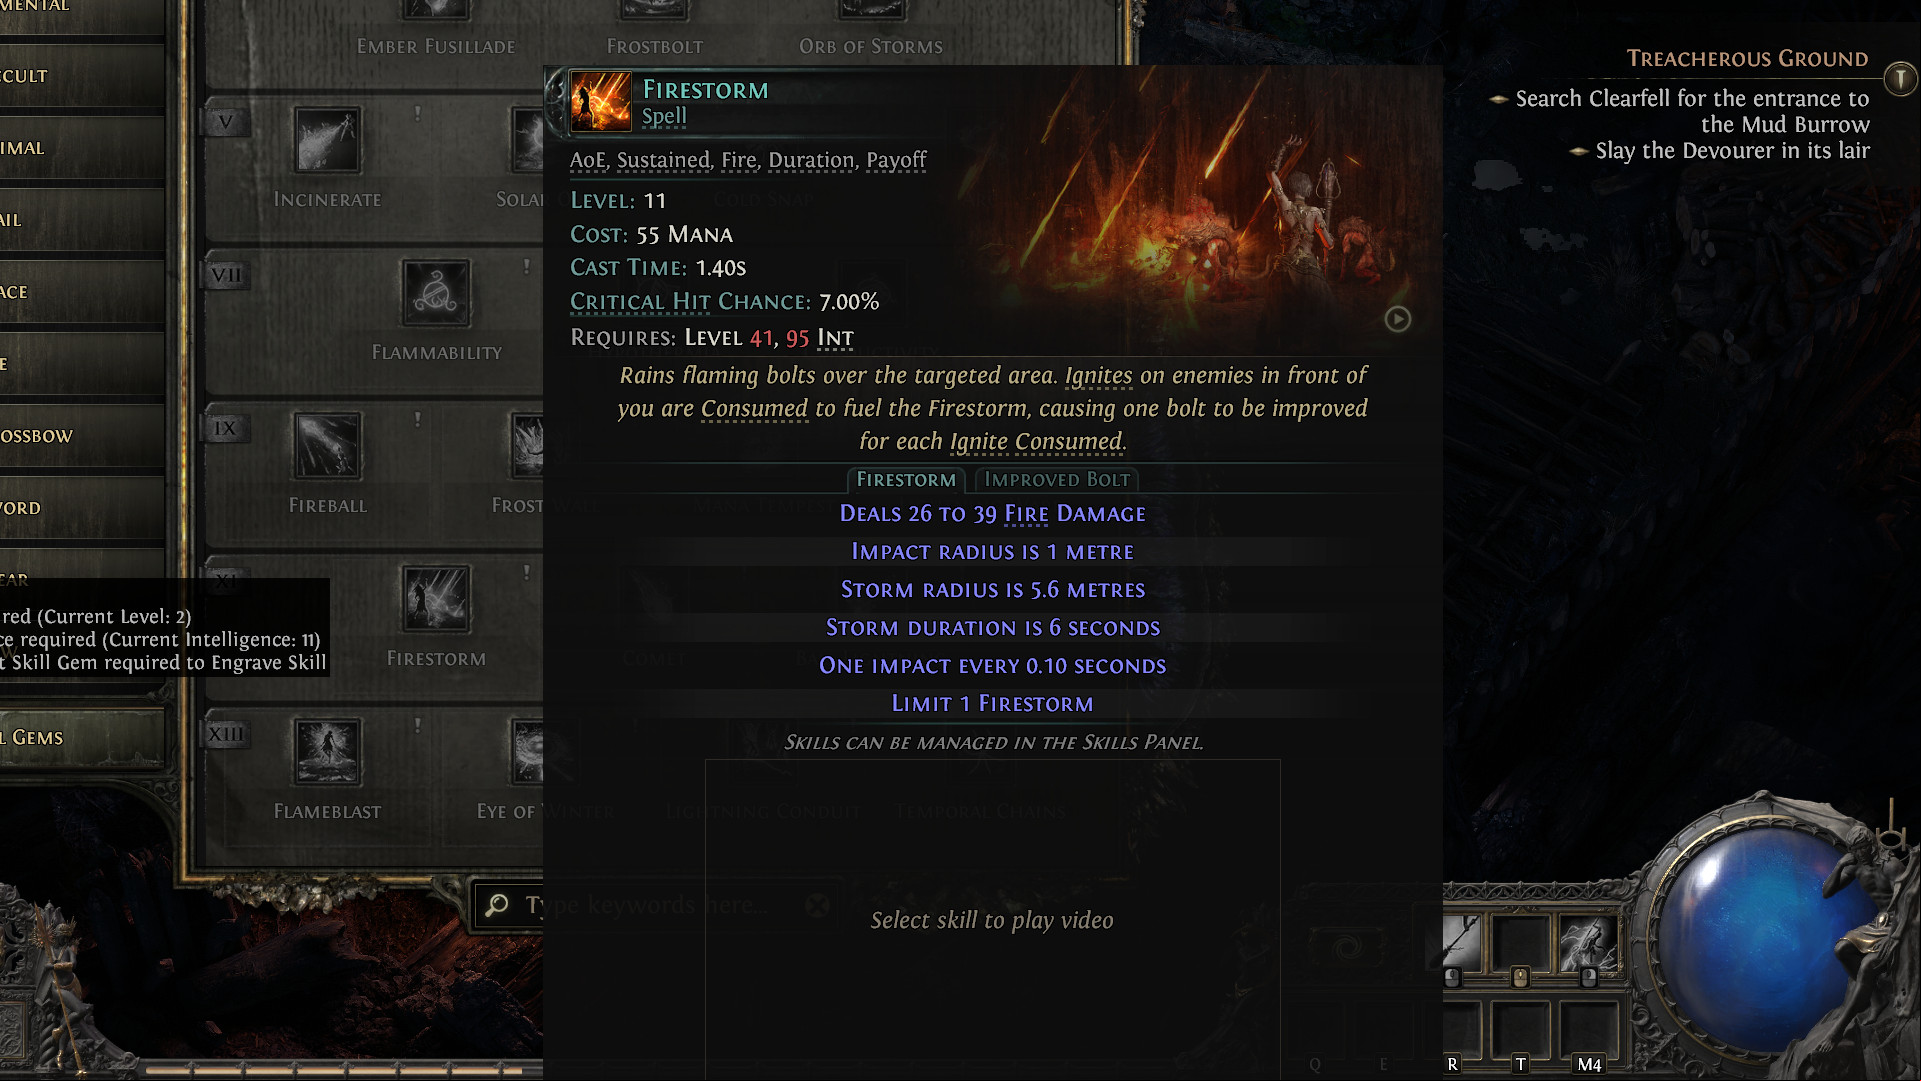The image size is (1921, 1081).
Task: Open the Gems category button
Action: coord(82,738)
